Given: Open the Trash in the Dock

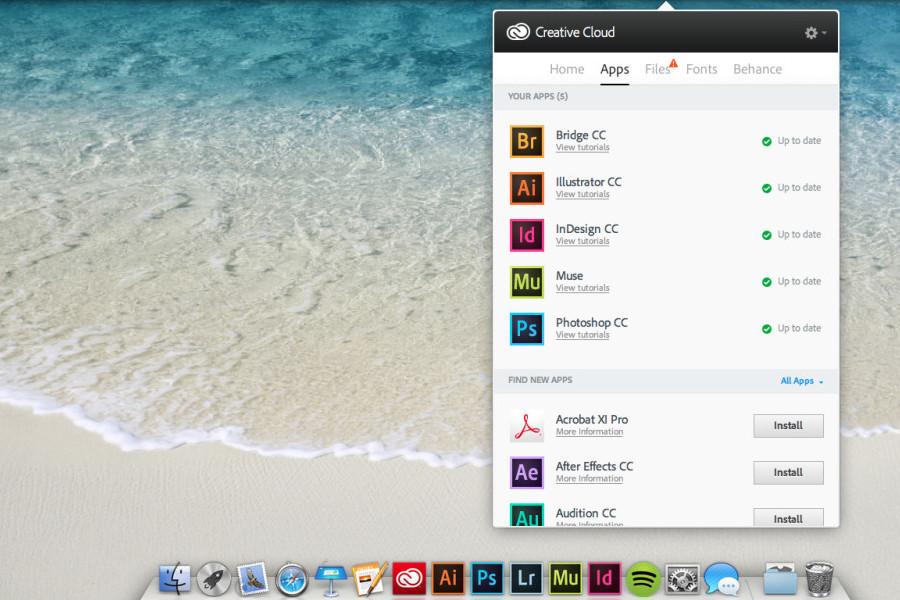Looking at the screenshot, I should tap(819, 578).
